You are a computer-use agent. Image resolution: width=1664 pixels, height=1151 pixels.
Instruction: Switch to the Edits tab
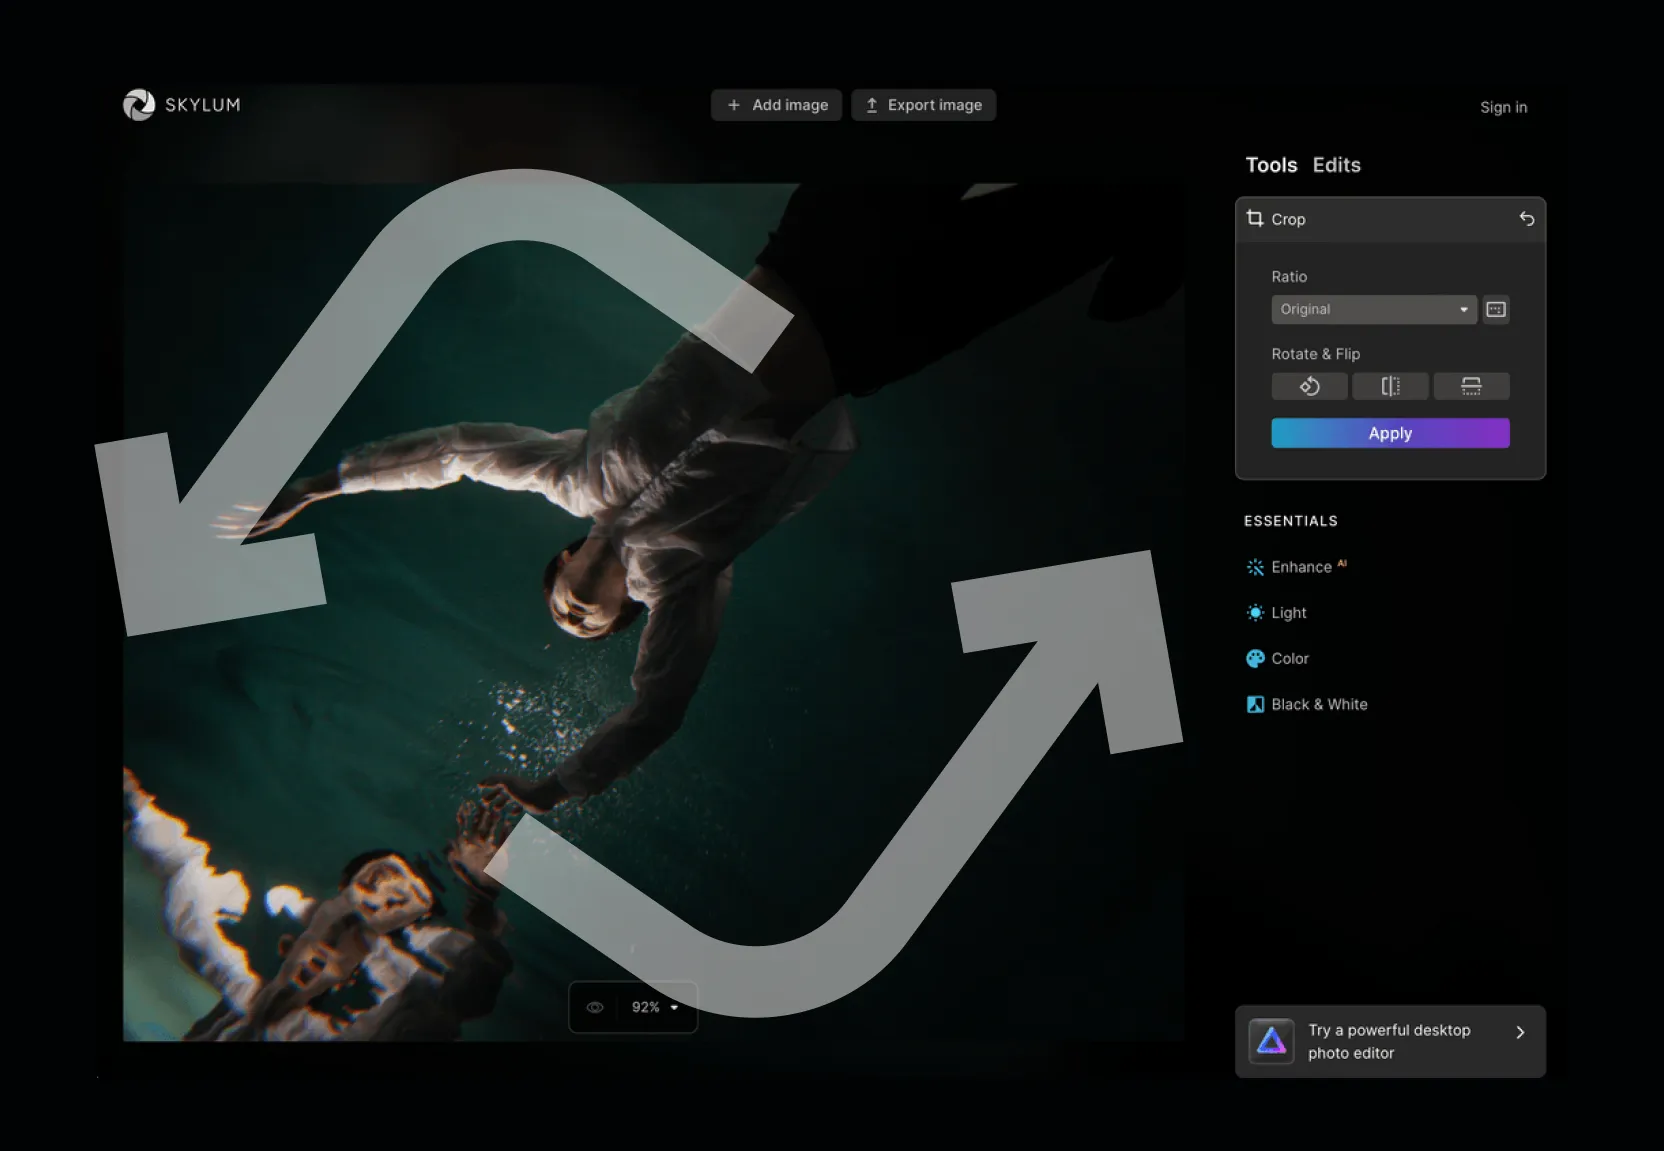point(1336,165)
